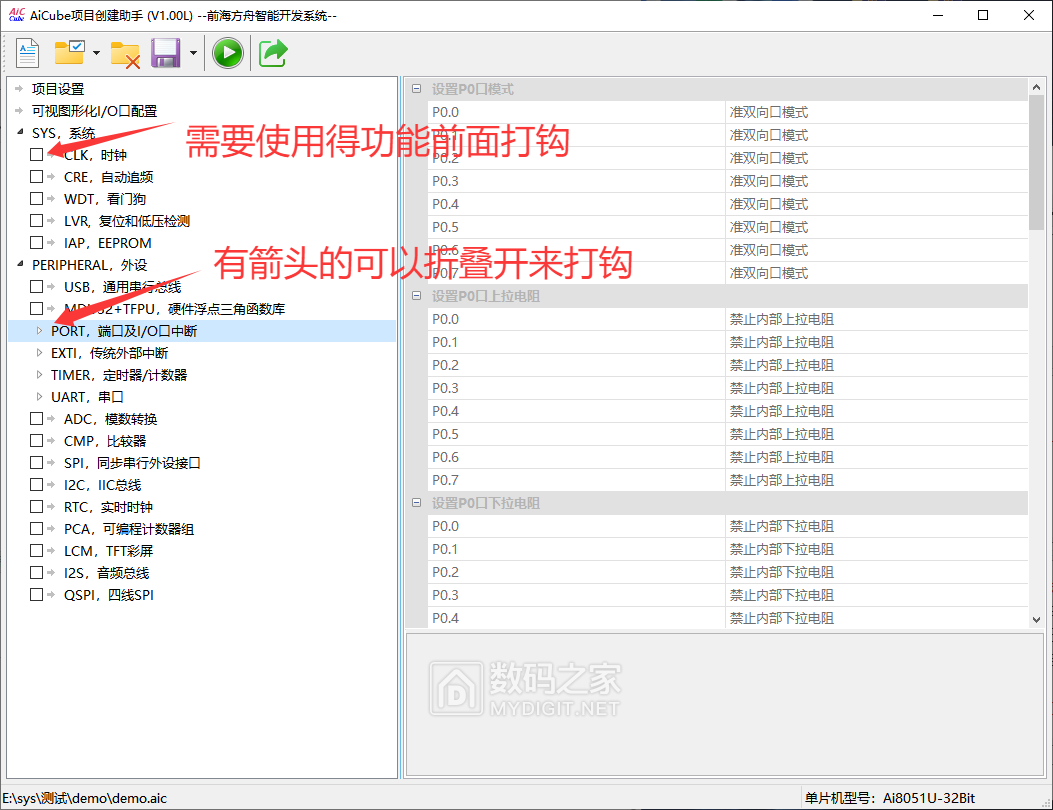Expand the UART serial port node

click(40, 397)
